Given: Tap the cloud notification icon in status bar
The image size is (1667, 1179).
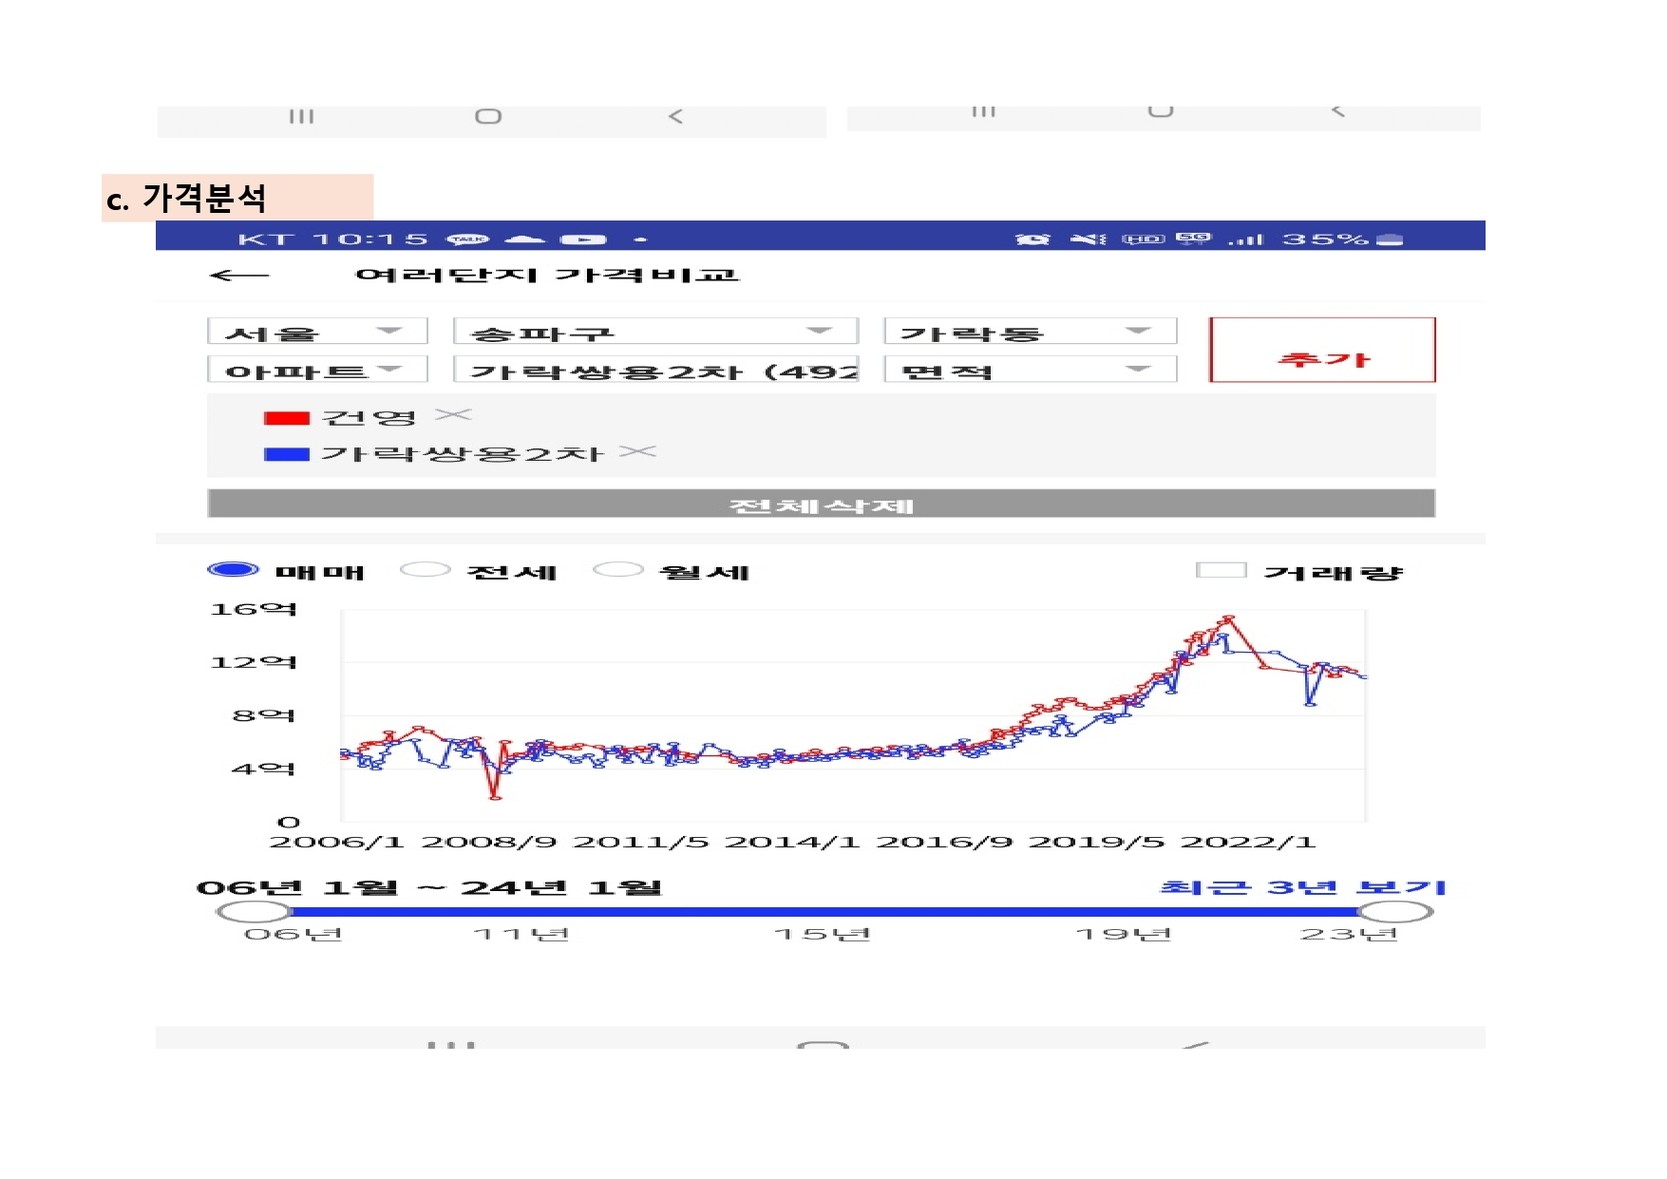Looking at the screenshot, I should [525, 239].
